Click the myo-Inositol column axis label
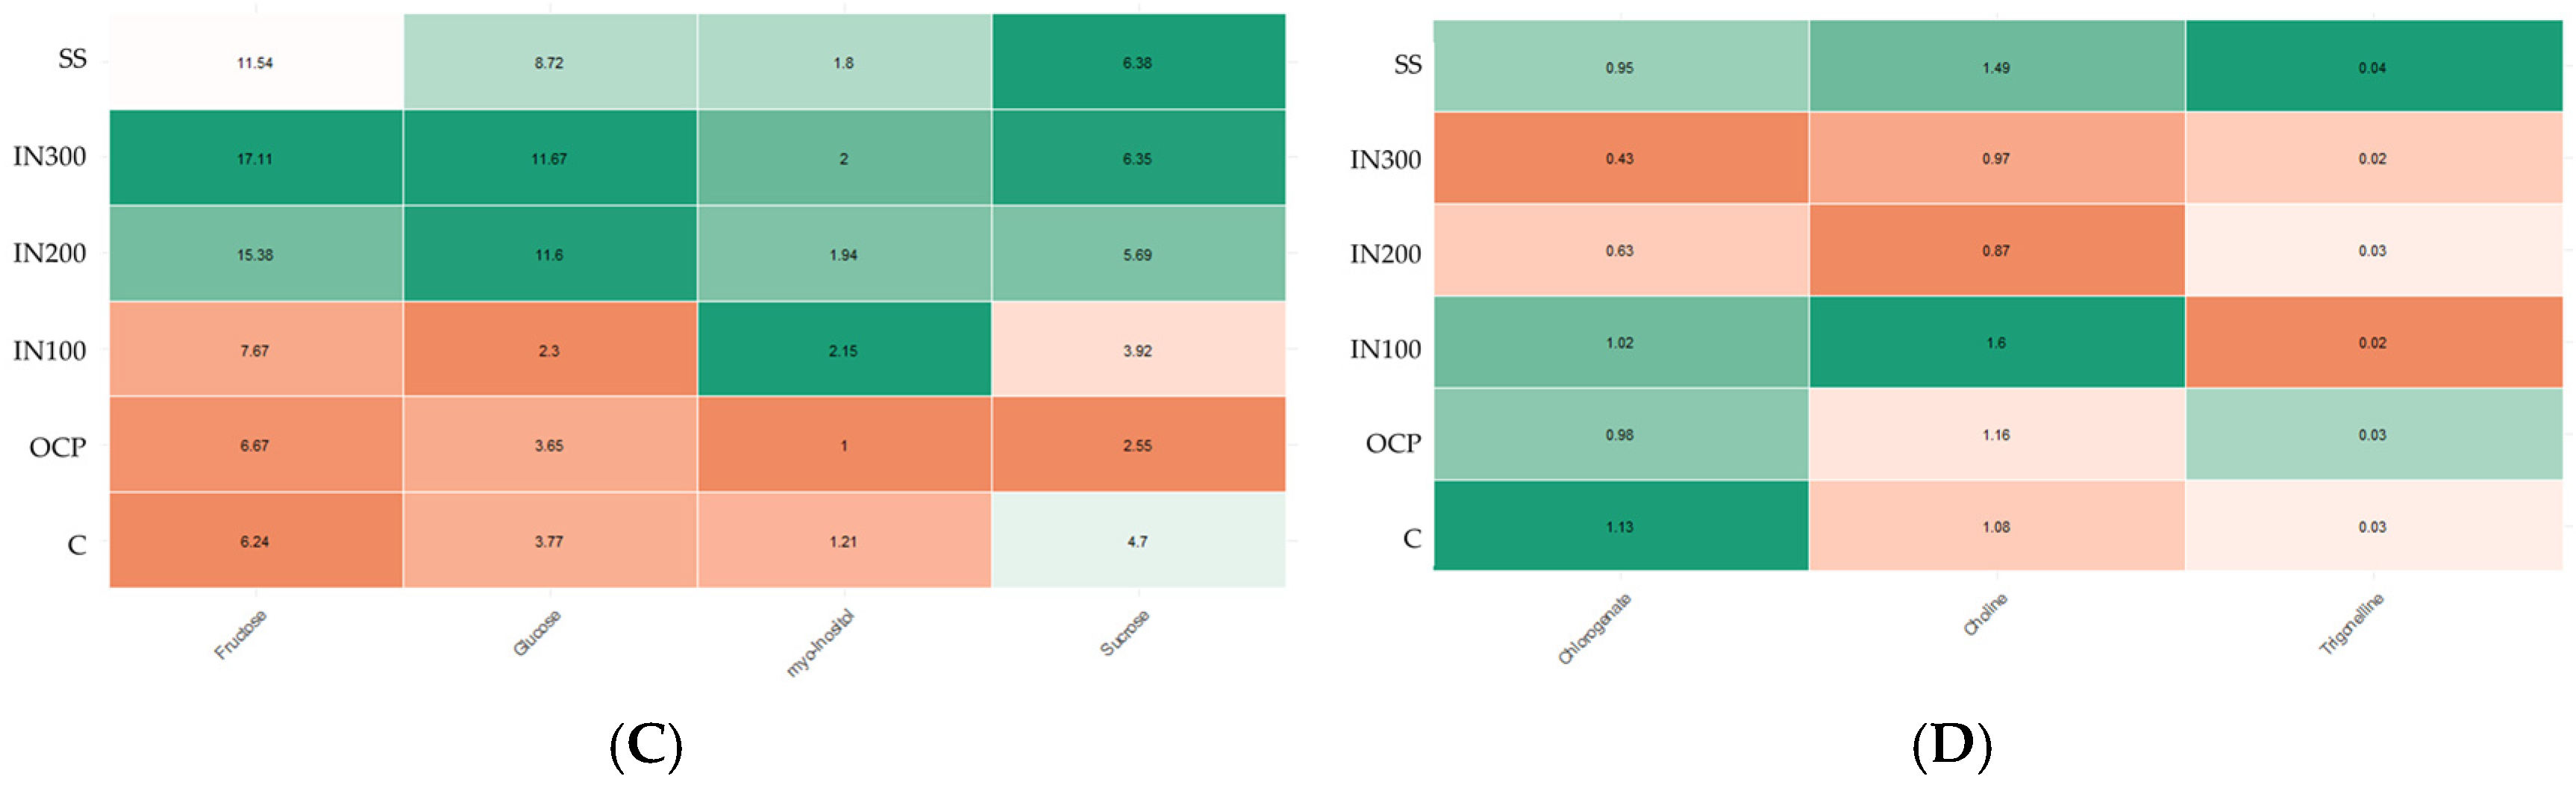The height and width of the screenshot is (785, 2576). pyautogui.click(x=820, y=643)
